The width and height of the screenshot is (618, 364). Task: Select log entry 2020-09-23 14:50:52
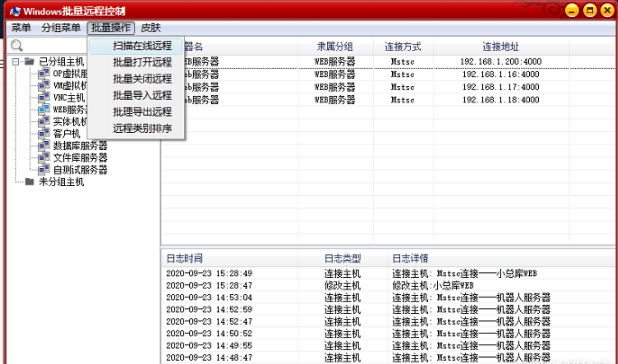tap(209, 334)
